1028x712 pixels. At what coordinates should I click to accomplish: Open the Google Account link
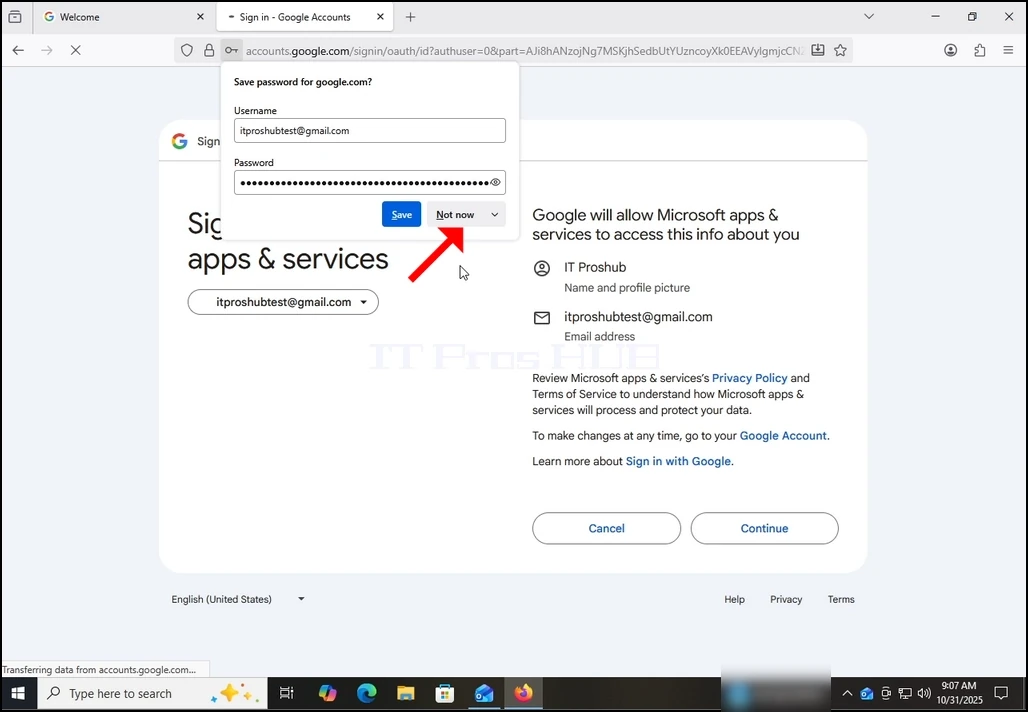[x=783, y=436]
